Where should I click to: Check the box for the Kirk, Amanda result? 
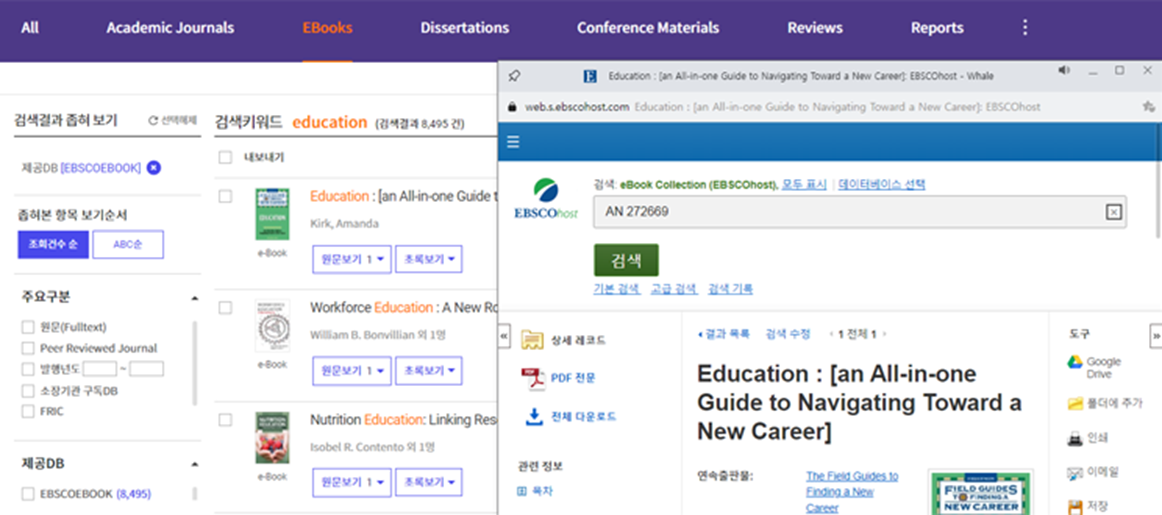225,196
